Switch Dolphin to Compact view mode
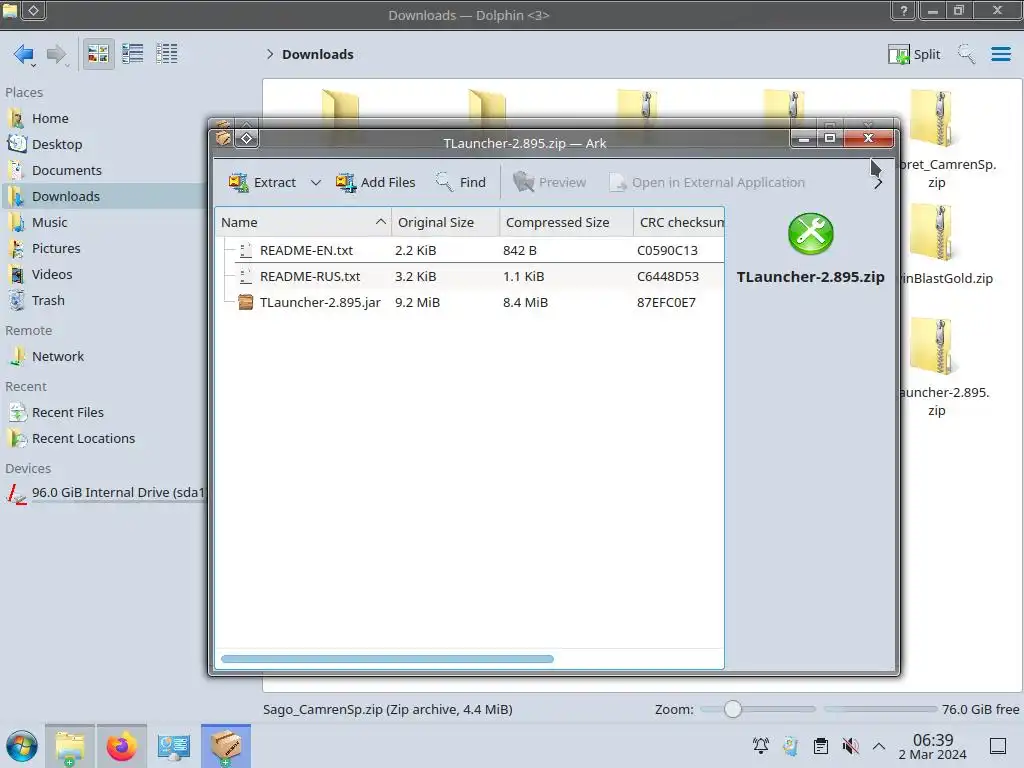Image resolution: width=1024 pixels, height=768 pixels. click(133, 54)
